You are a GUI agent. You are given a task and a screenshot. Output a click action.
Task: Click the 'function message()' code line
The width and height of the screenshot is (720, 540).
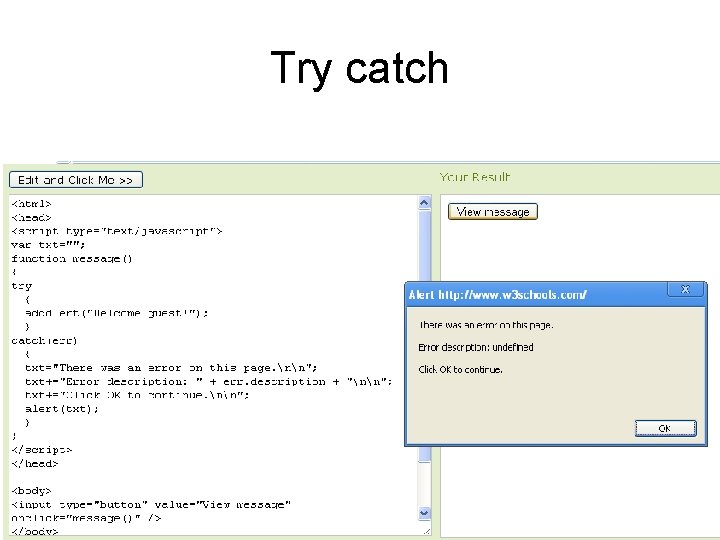[72, 259]
